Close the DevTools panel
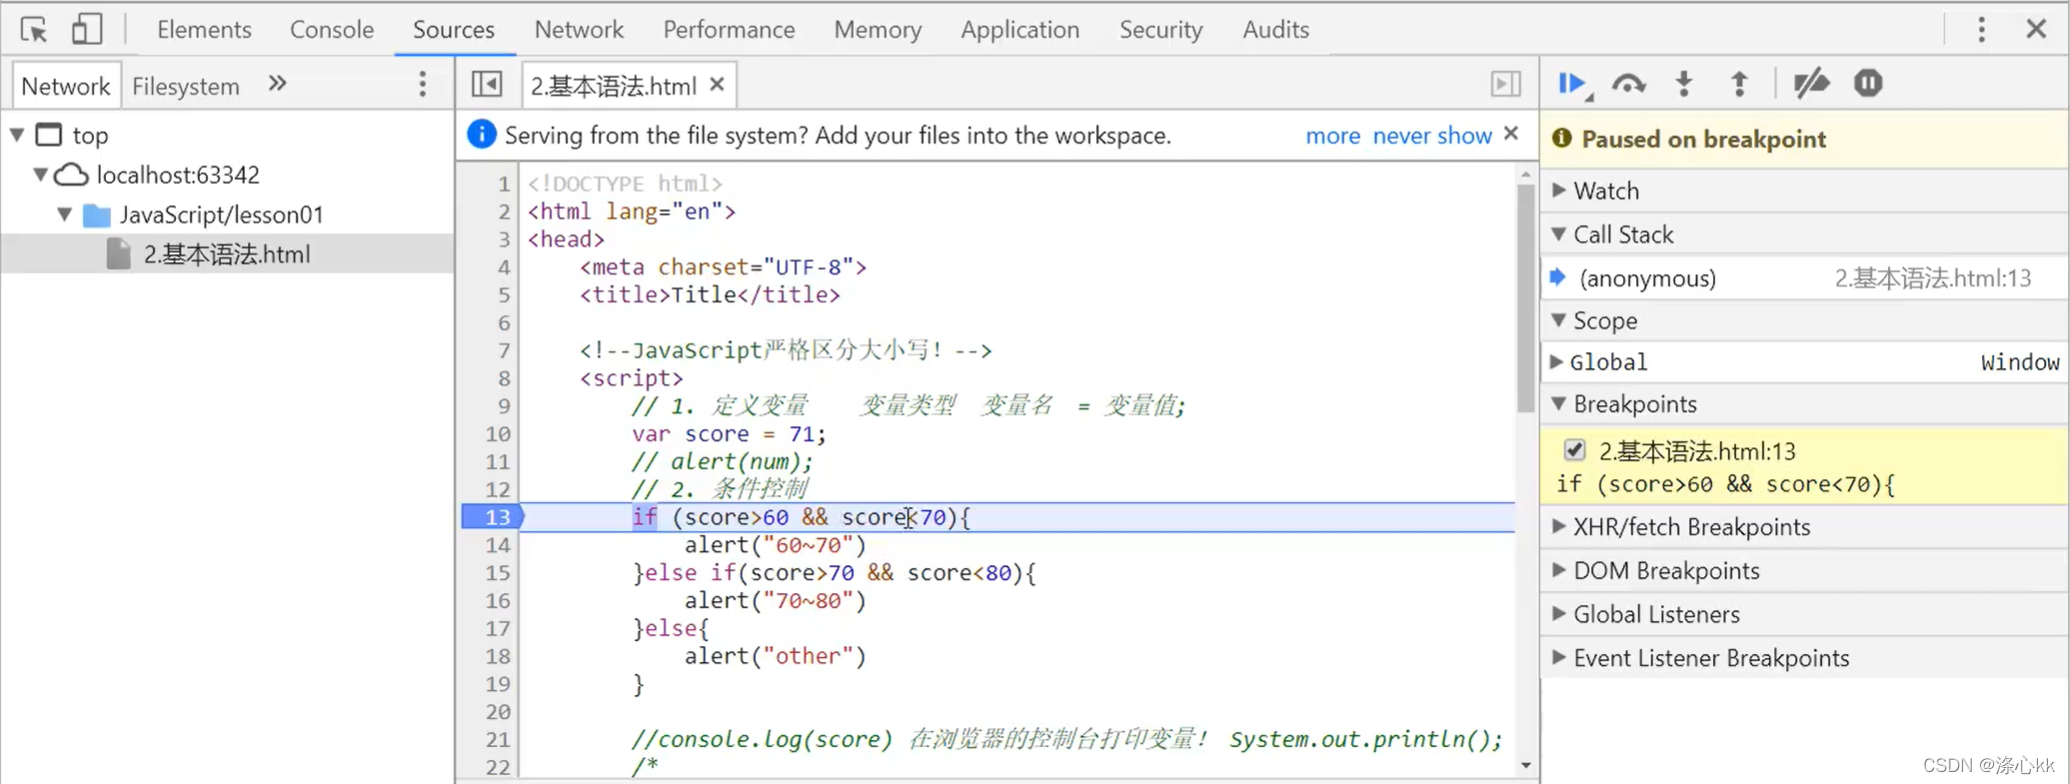This screenshot has width=2070, height=784. (2036, 29)
